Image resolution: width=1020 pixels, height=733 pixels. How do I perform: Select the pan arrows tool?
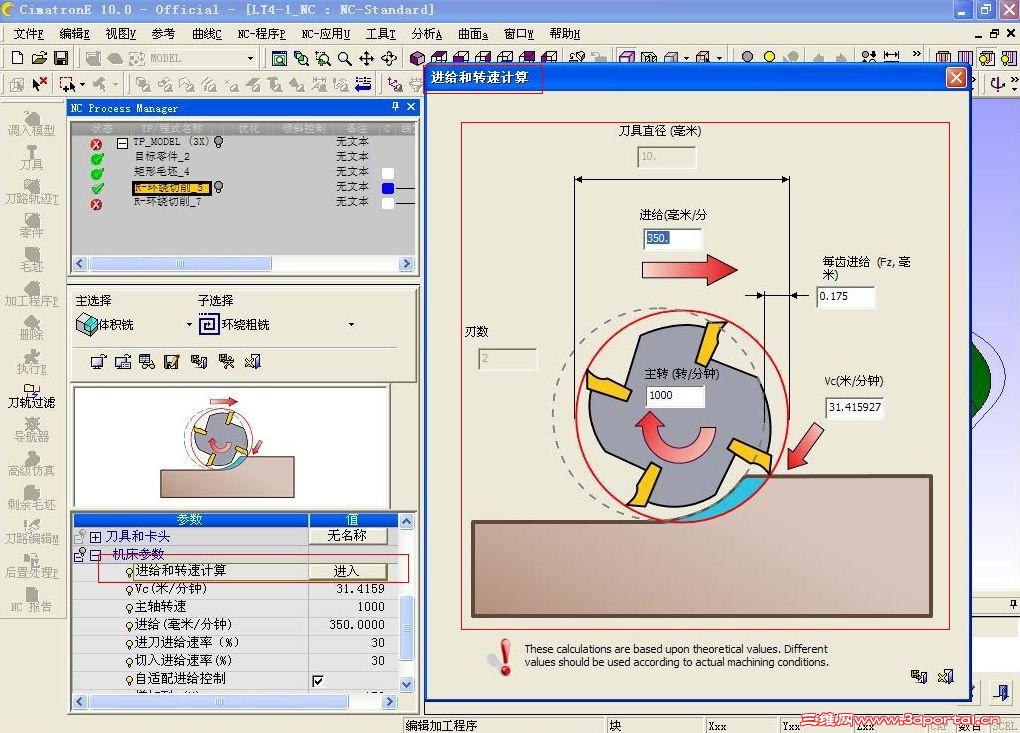(x=367, y=59)
